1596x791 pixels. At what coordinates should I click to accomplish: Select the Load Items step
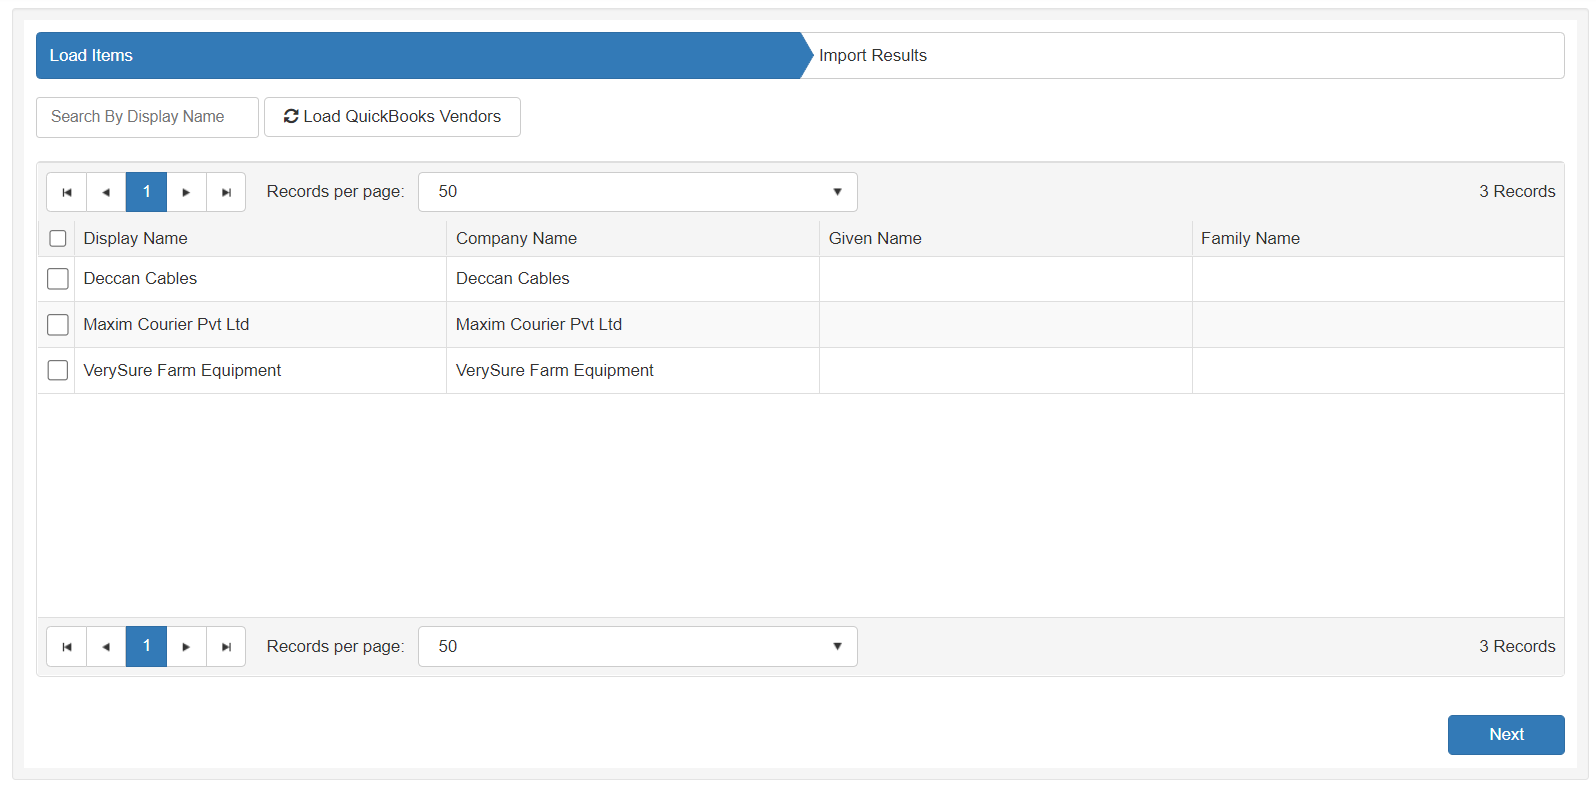click(92, 56)
